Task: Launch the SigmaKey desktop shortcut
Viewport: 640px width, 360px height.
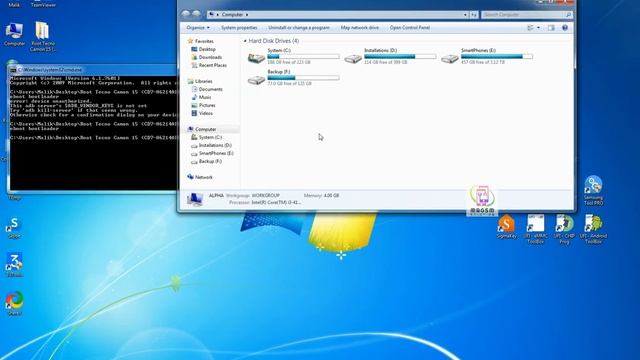Action: [506, 227]
